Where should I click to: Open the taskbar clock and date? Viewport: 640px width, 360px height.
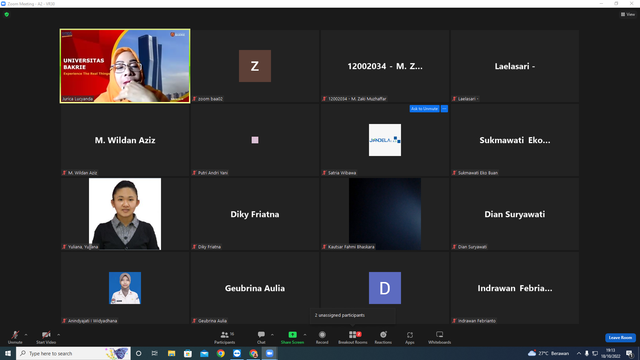click(x=610, y=353)
